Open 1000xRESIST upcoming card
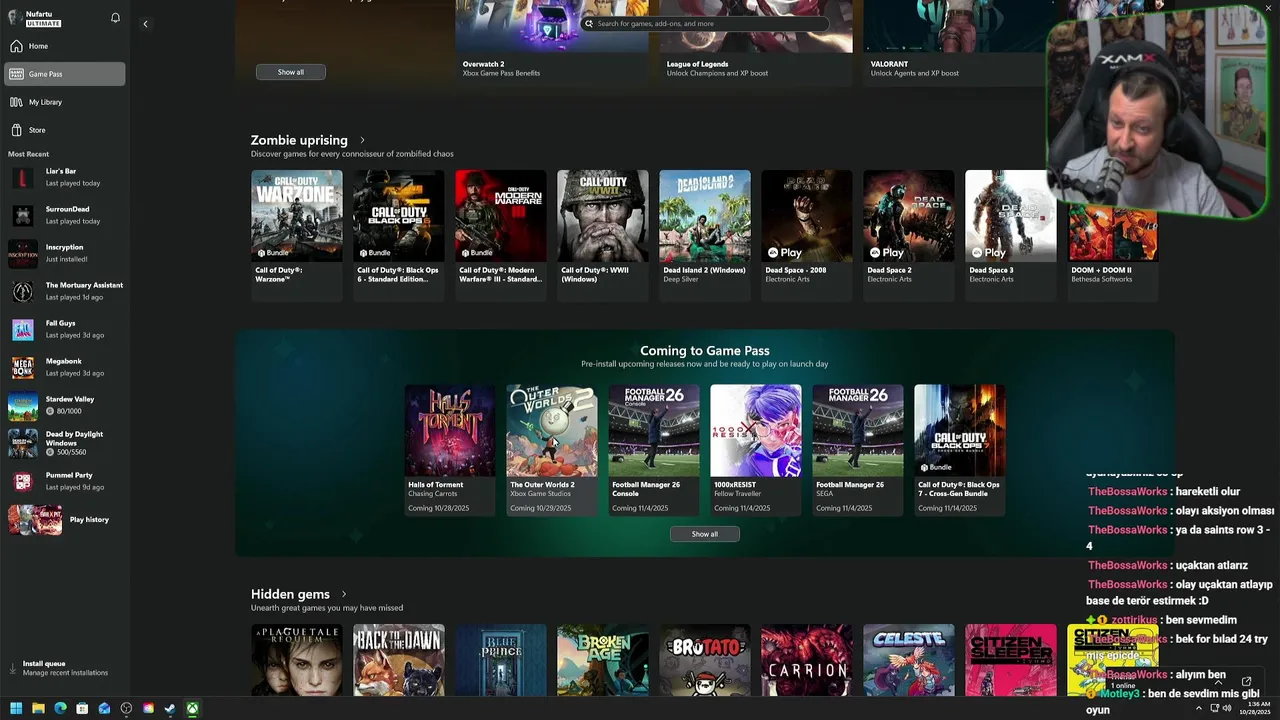1280x720 pixels. point(756,450)
